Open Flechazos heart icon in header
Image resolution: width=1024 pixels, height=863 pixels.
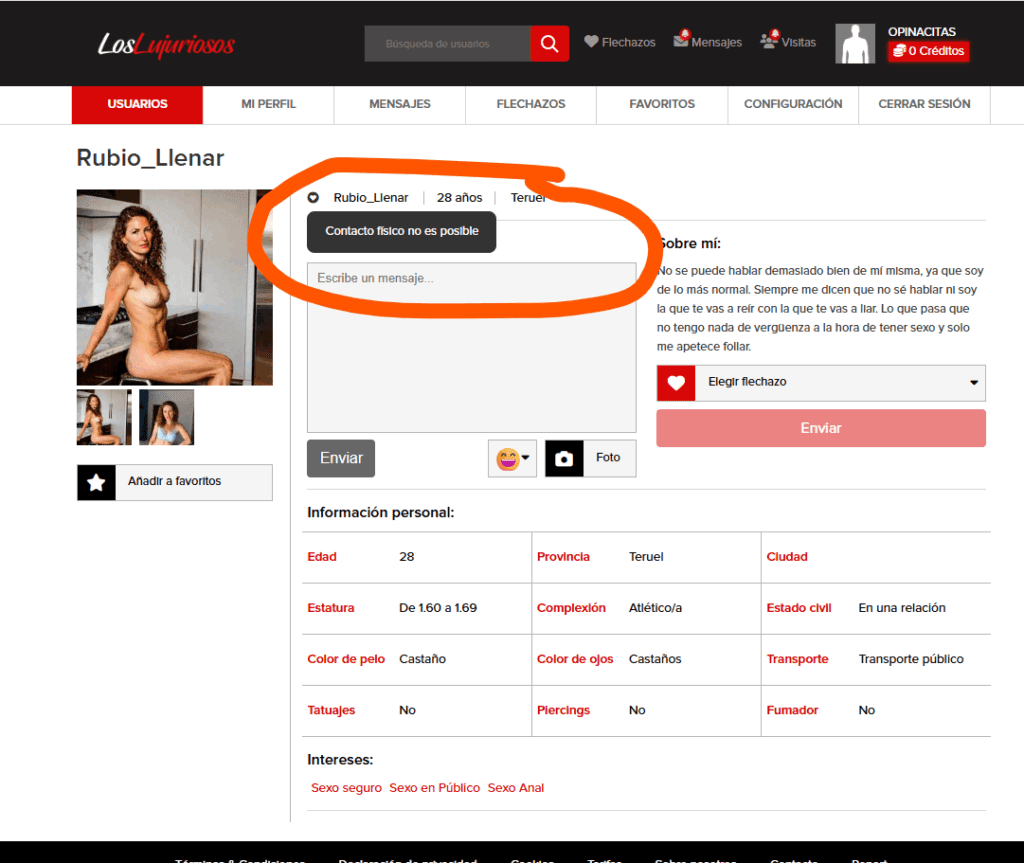(591, 42)
